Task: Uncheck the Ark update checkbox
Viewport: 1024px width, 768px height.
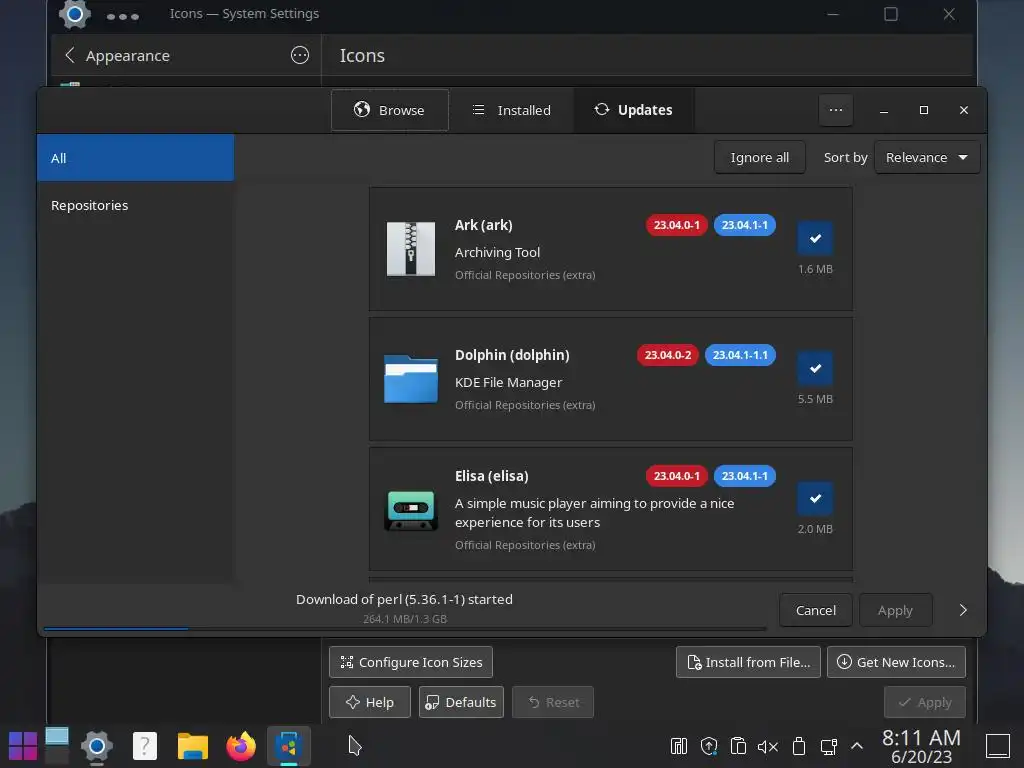Action: click(815, 238)
